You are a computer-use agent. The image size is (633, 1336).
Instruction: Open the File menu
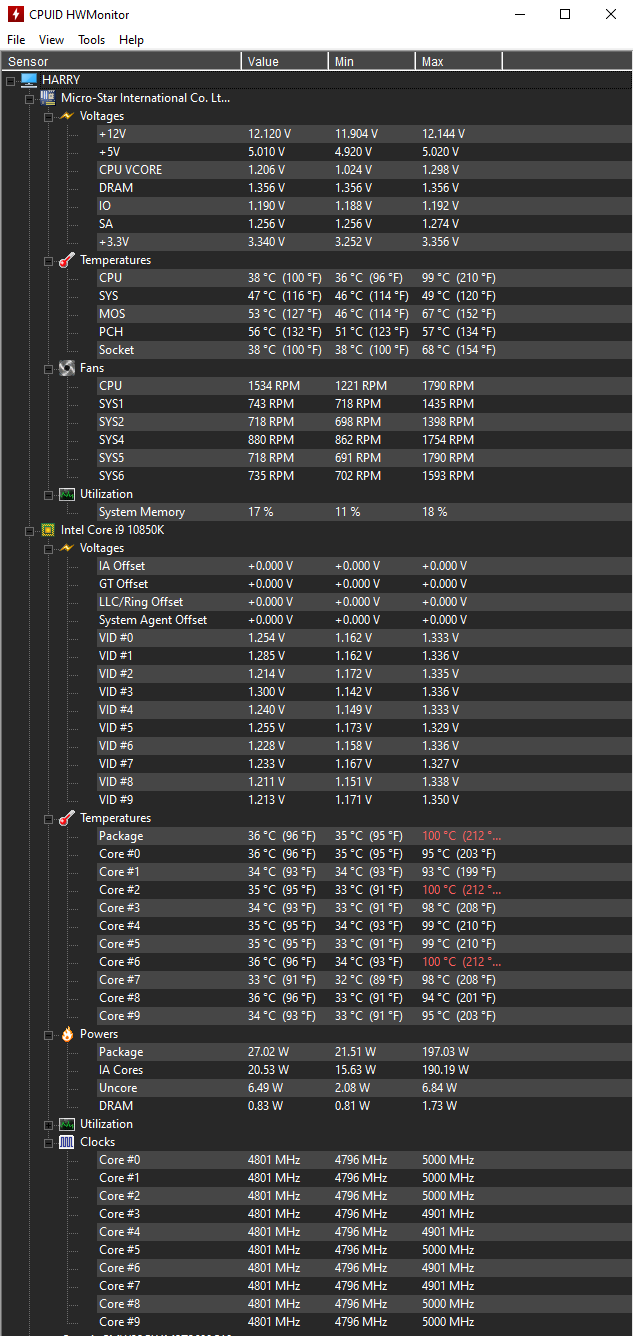coord(16,40)
